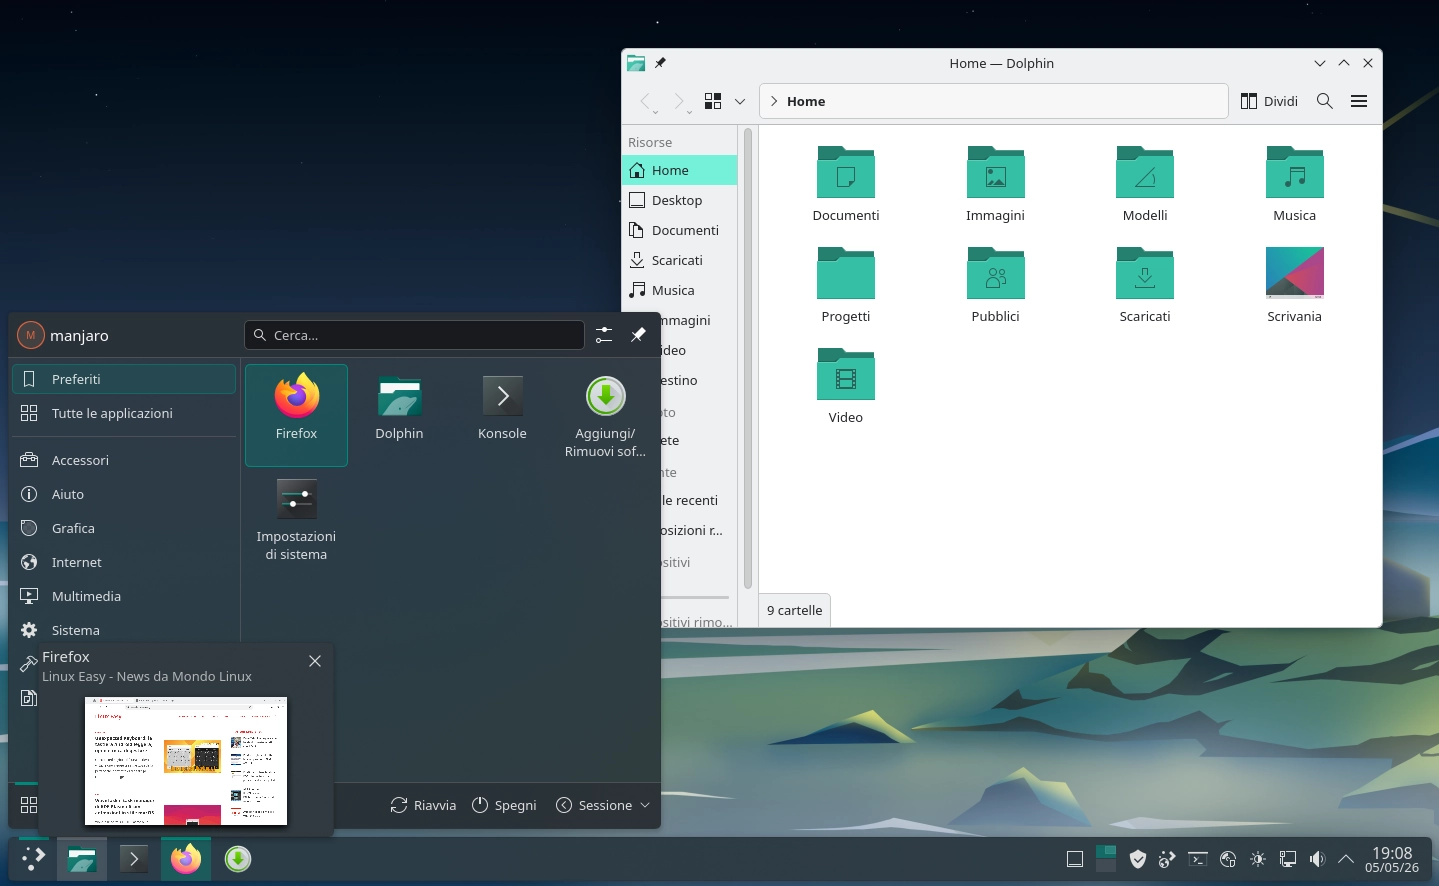Select Scaricati in Dolphin sidebar

pyautogui.click(x=680, y=260)
